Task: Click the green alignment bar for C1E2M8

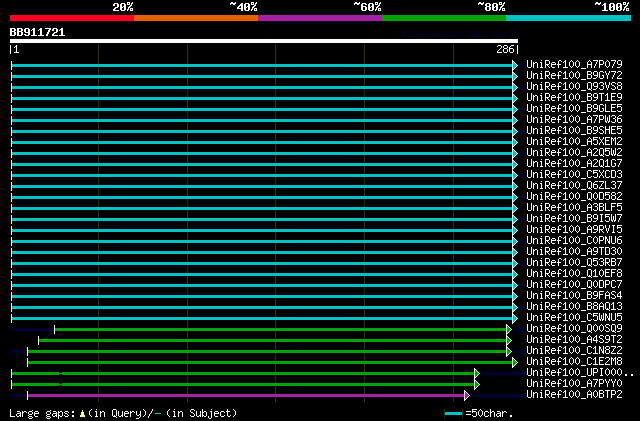Action: click(x=270, y=363)
